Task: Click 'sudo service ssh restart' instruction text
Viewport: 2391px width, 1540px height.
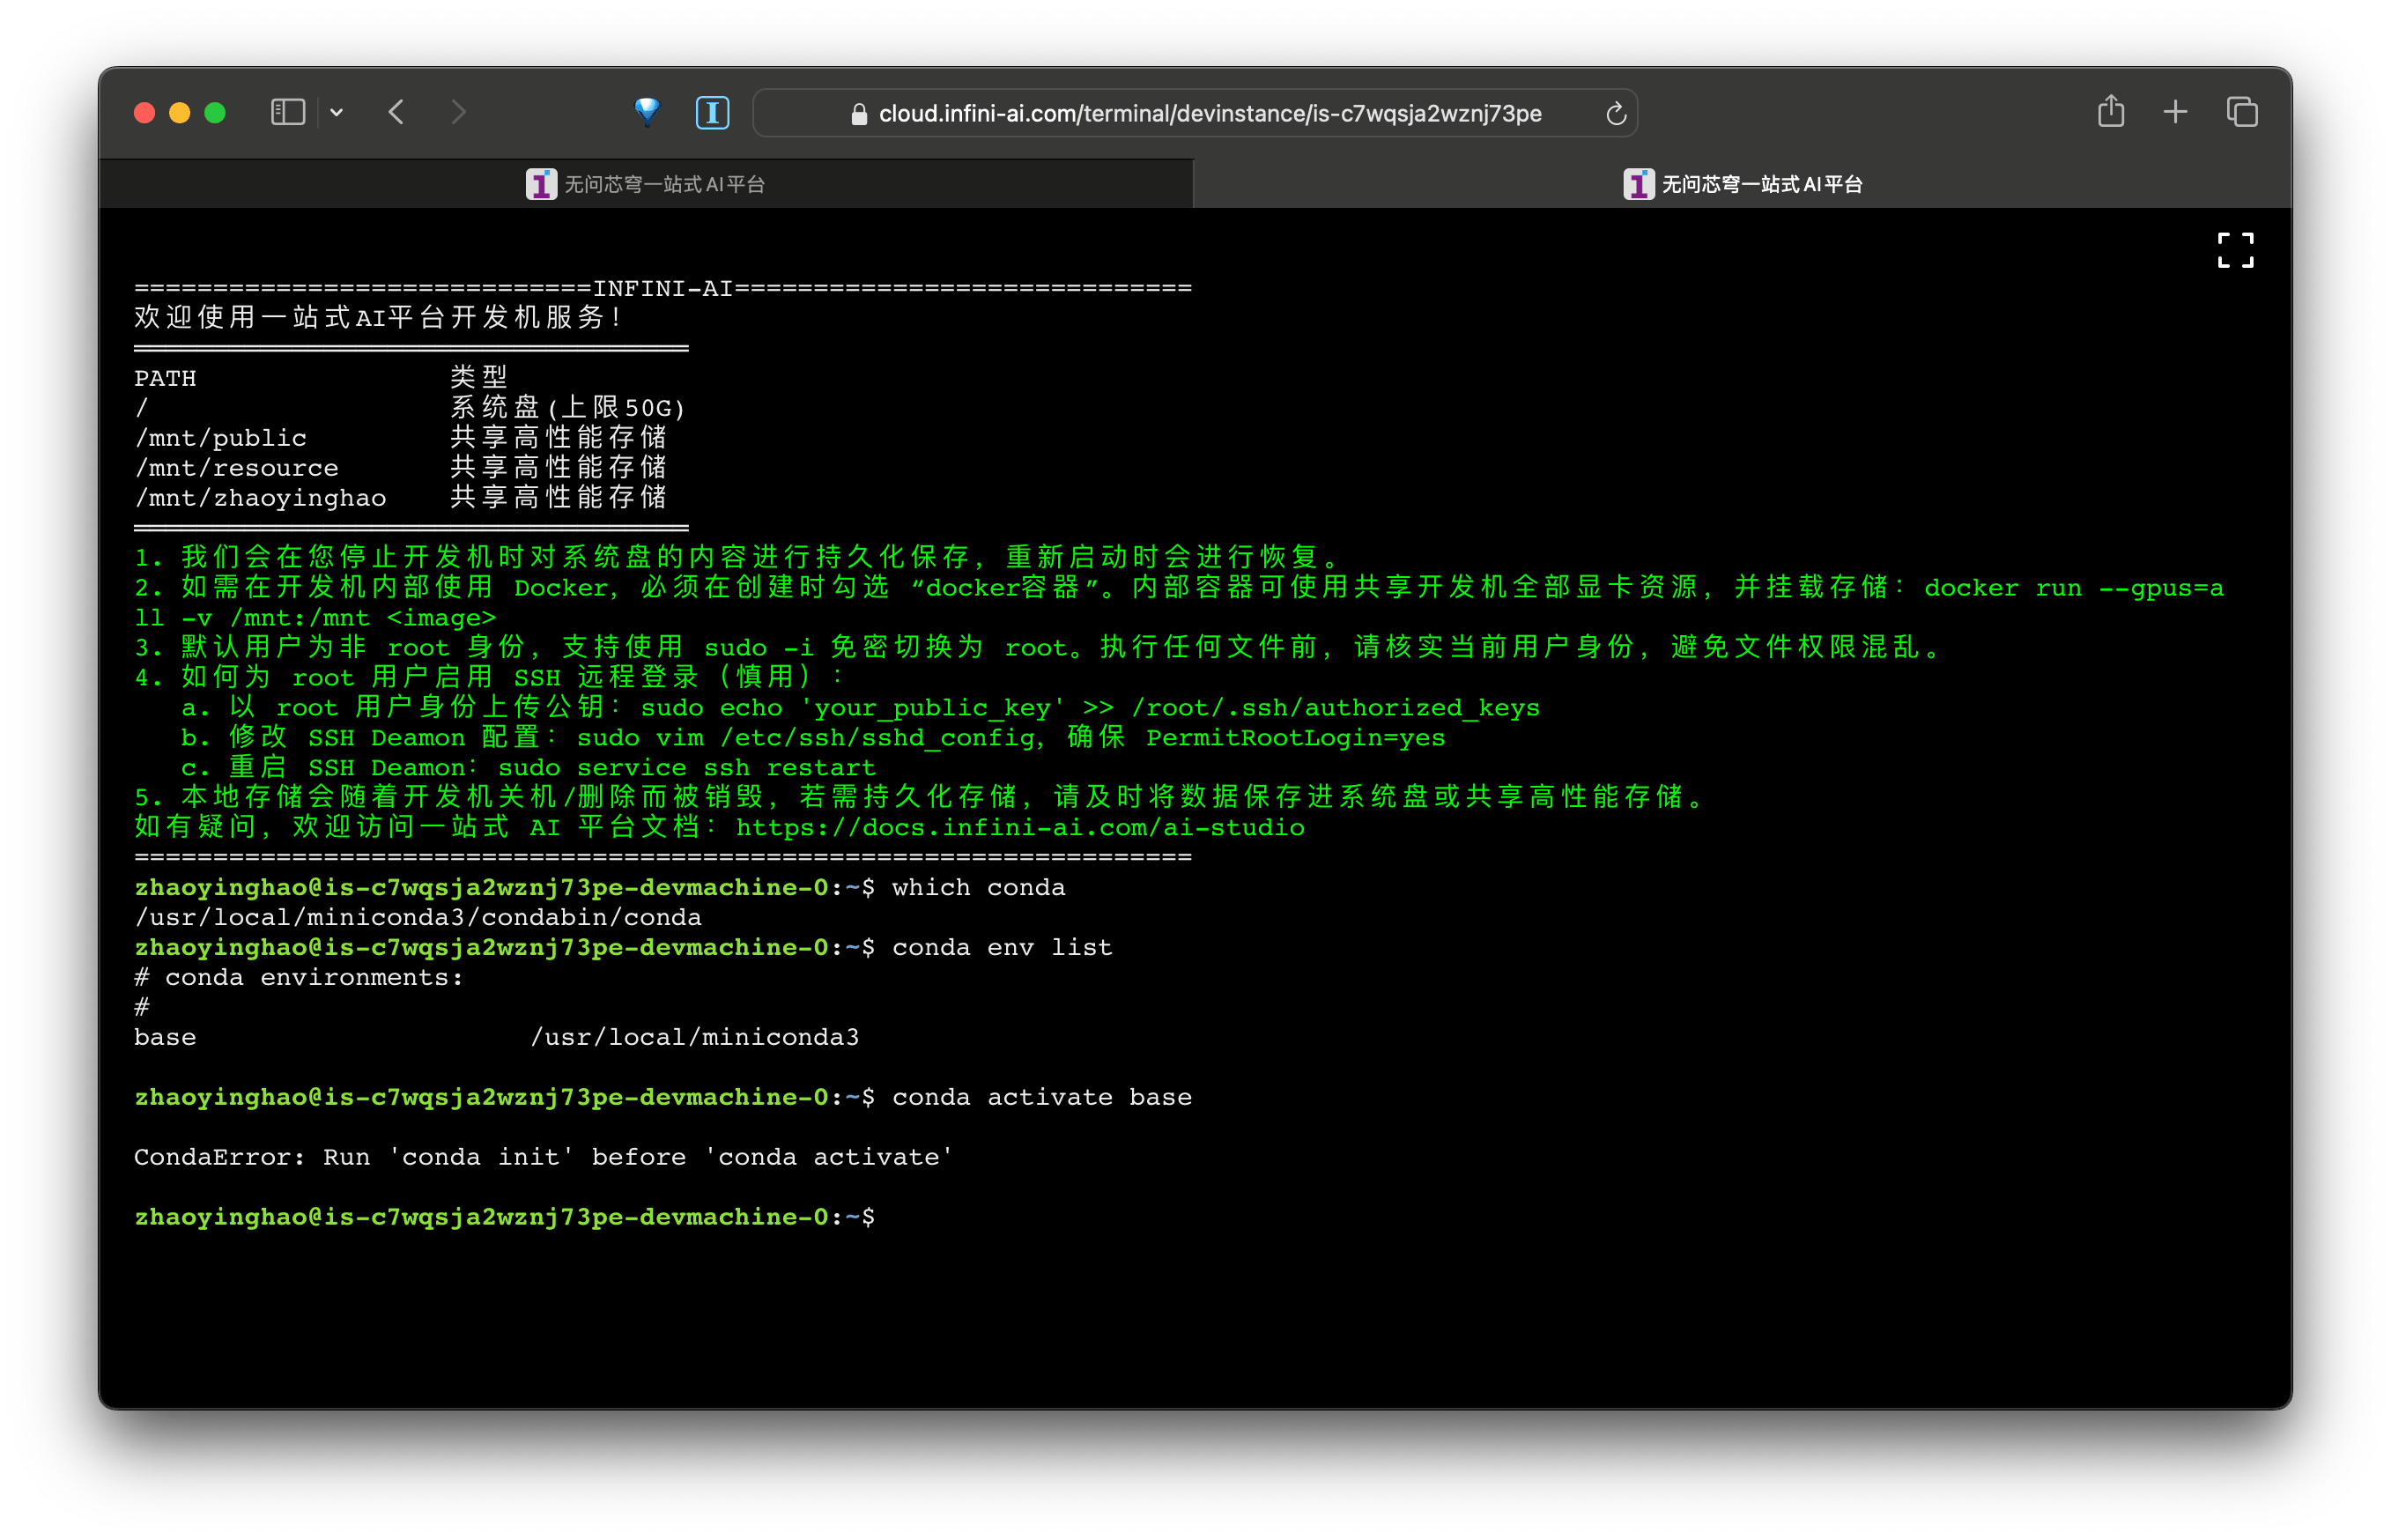Action: point(686,767)
